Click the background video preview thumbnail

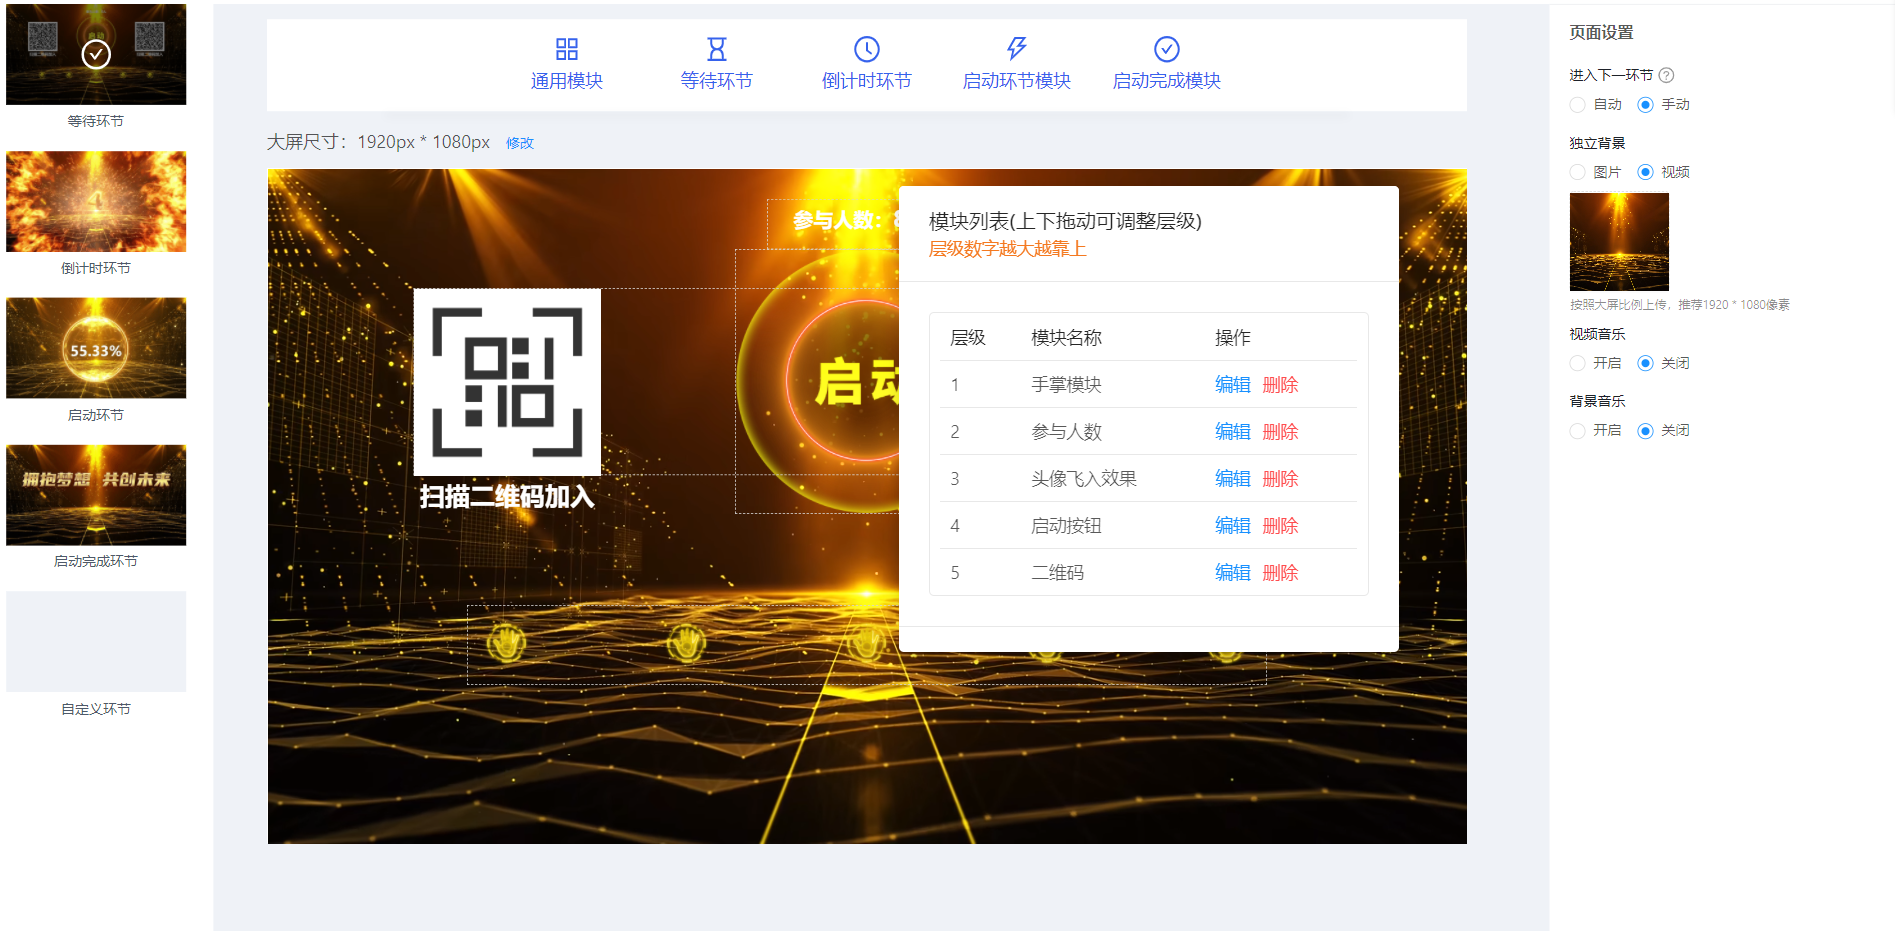(1619, 242)
